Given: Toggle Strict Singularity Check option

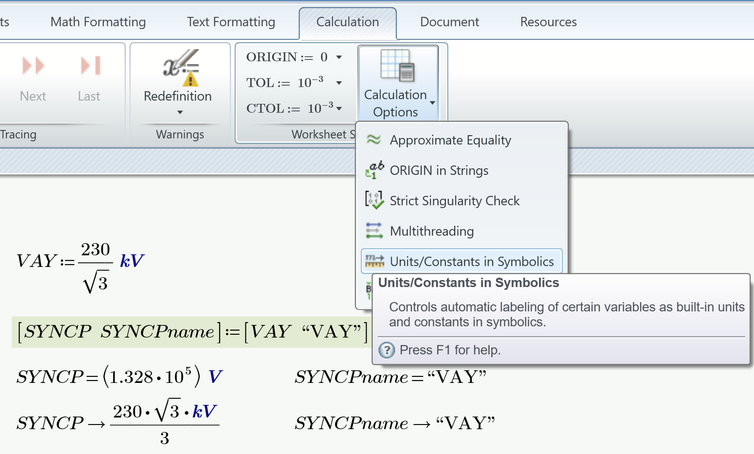Looking at the screenshot, I should 461,201.
